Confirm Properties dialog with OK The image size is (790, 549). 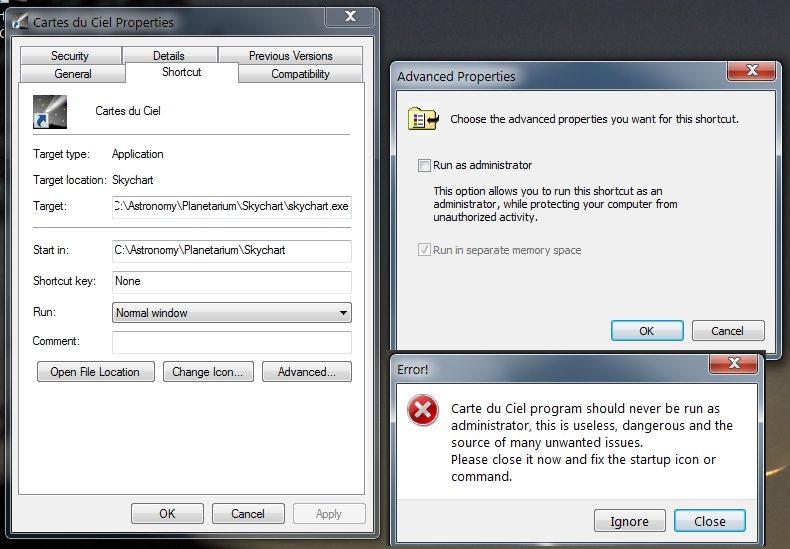(167, 514)
